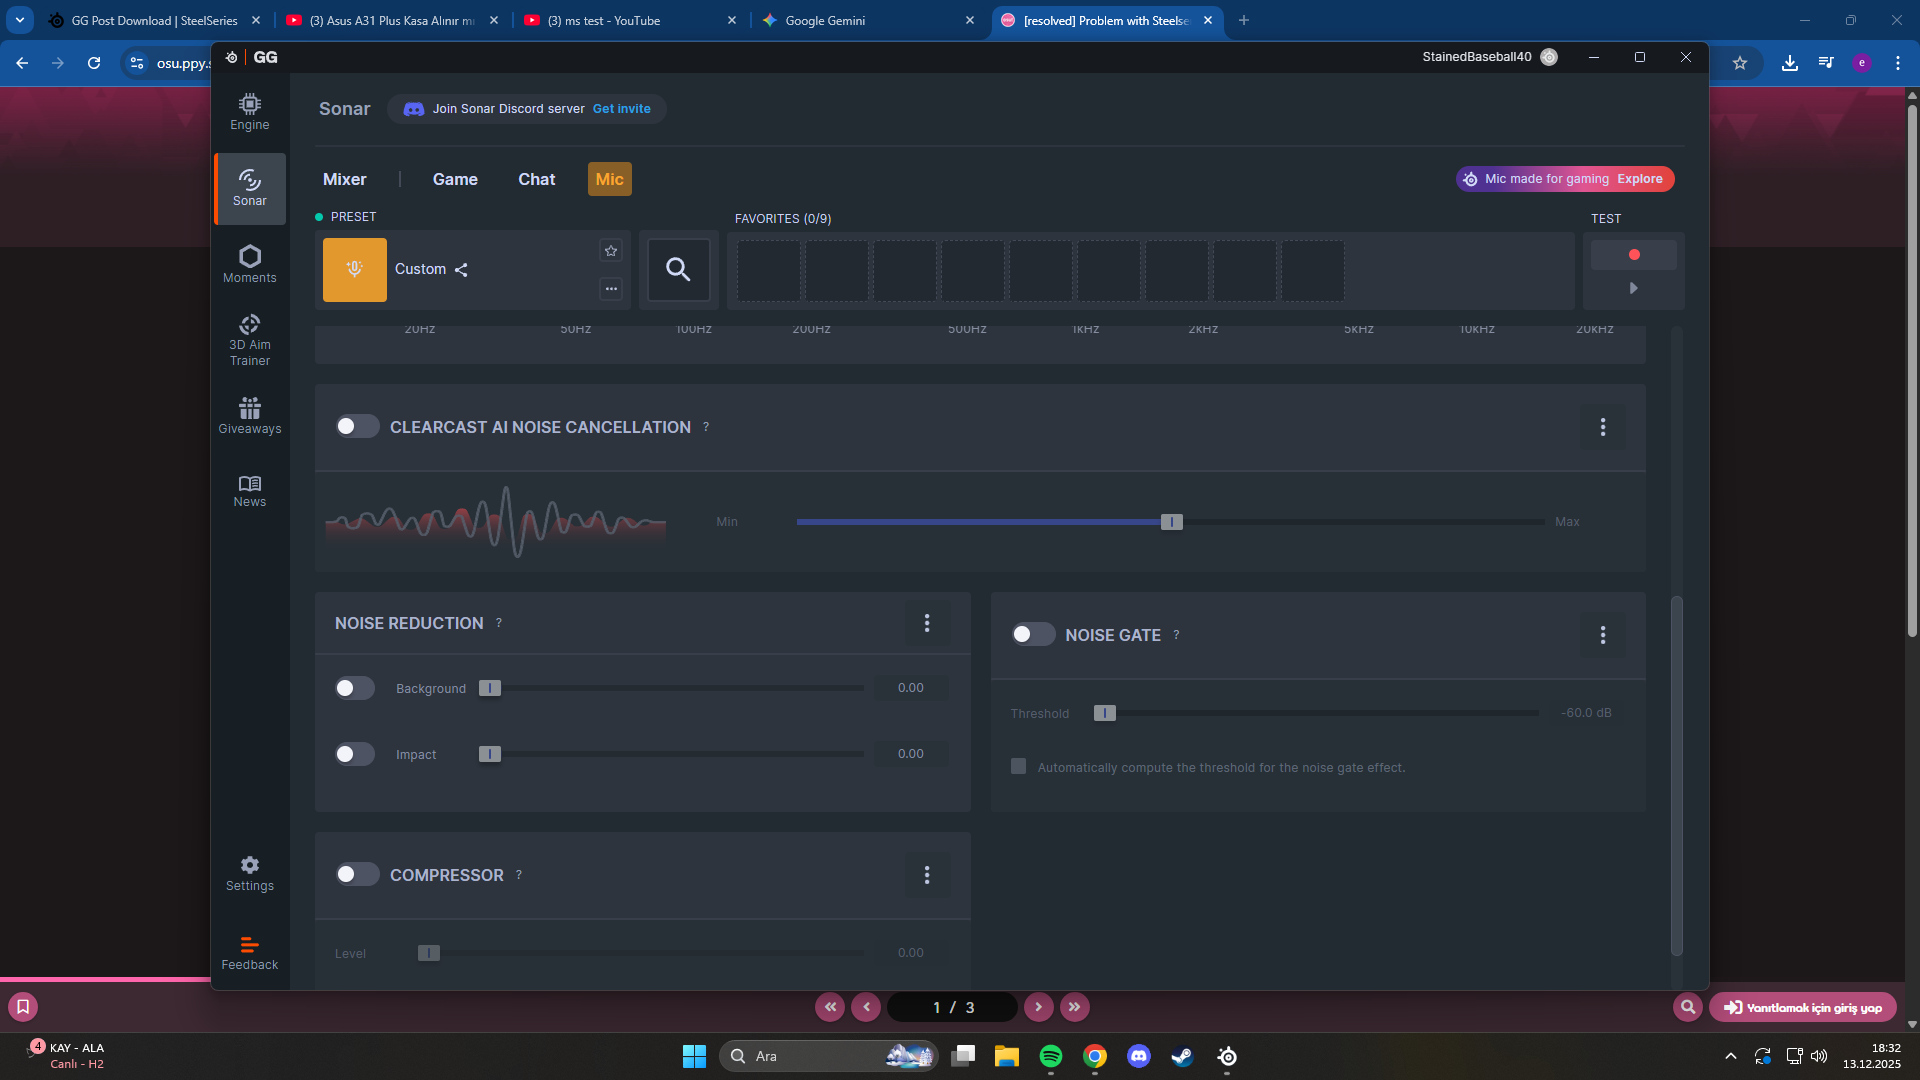This screenshot has width=1920, height=1080.
Task: Open Chrome downloads icon
Action: click(x=1790, y=63)
